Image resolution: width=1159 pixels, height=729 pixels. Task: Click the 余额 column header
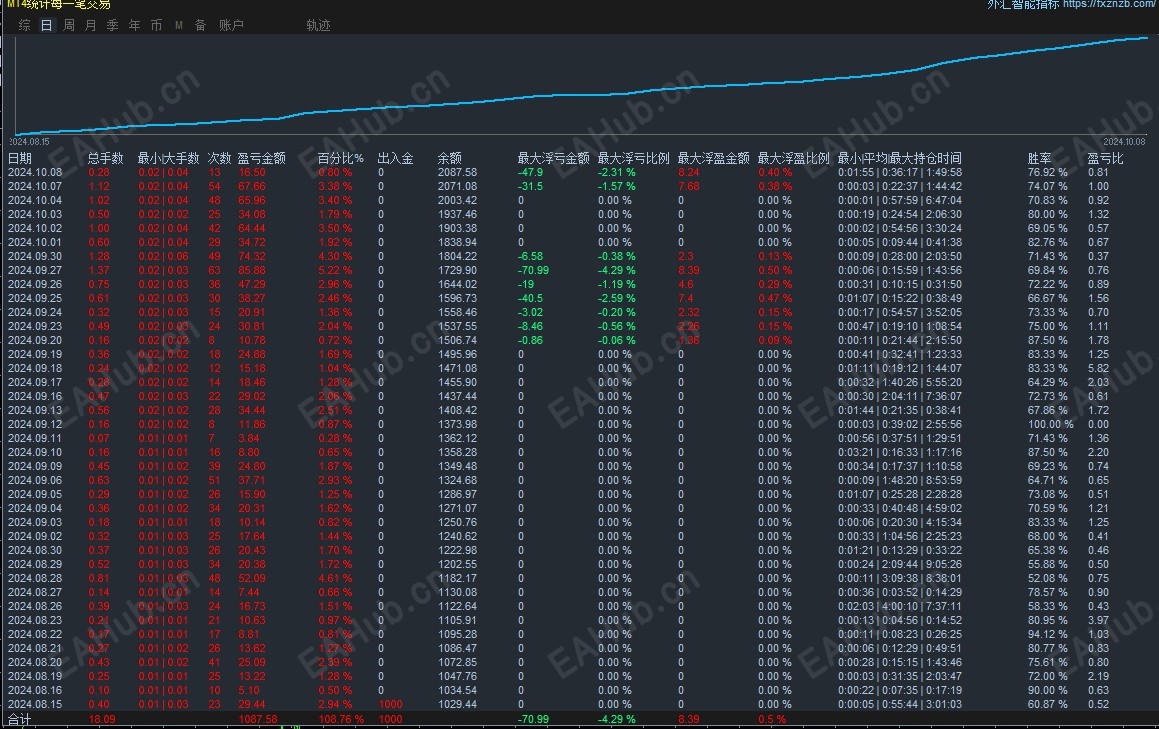[450, 158]
